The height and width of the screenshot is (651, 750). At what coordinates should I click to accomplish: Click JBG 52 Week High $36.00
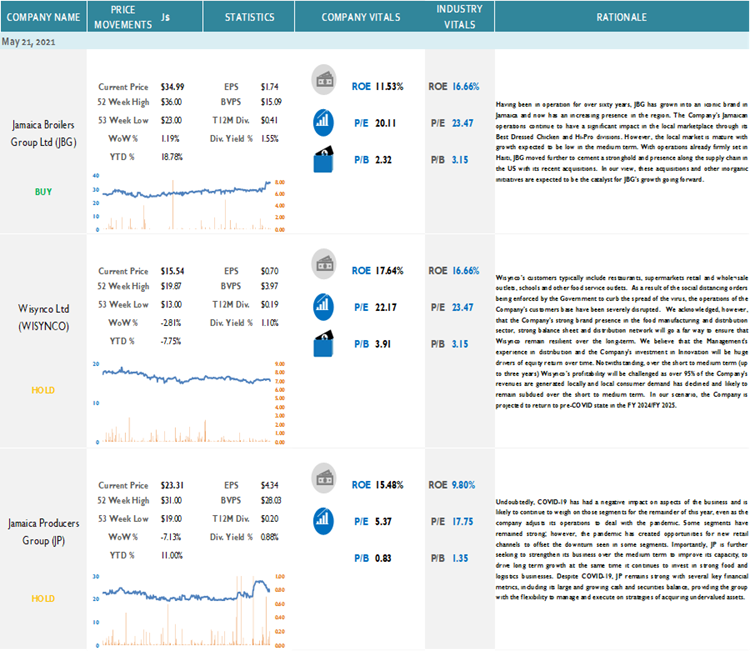171,102
